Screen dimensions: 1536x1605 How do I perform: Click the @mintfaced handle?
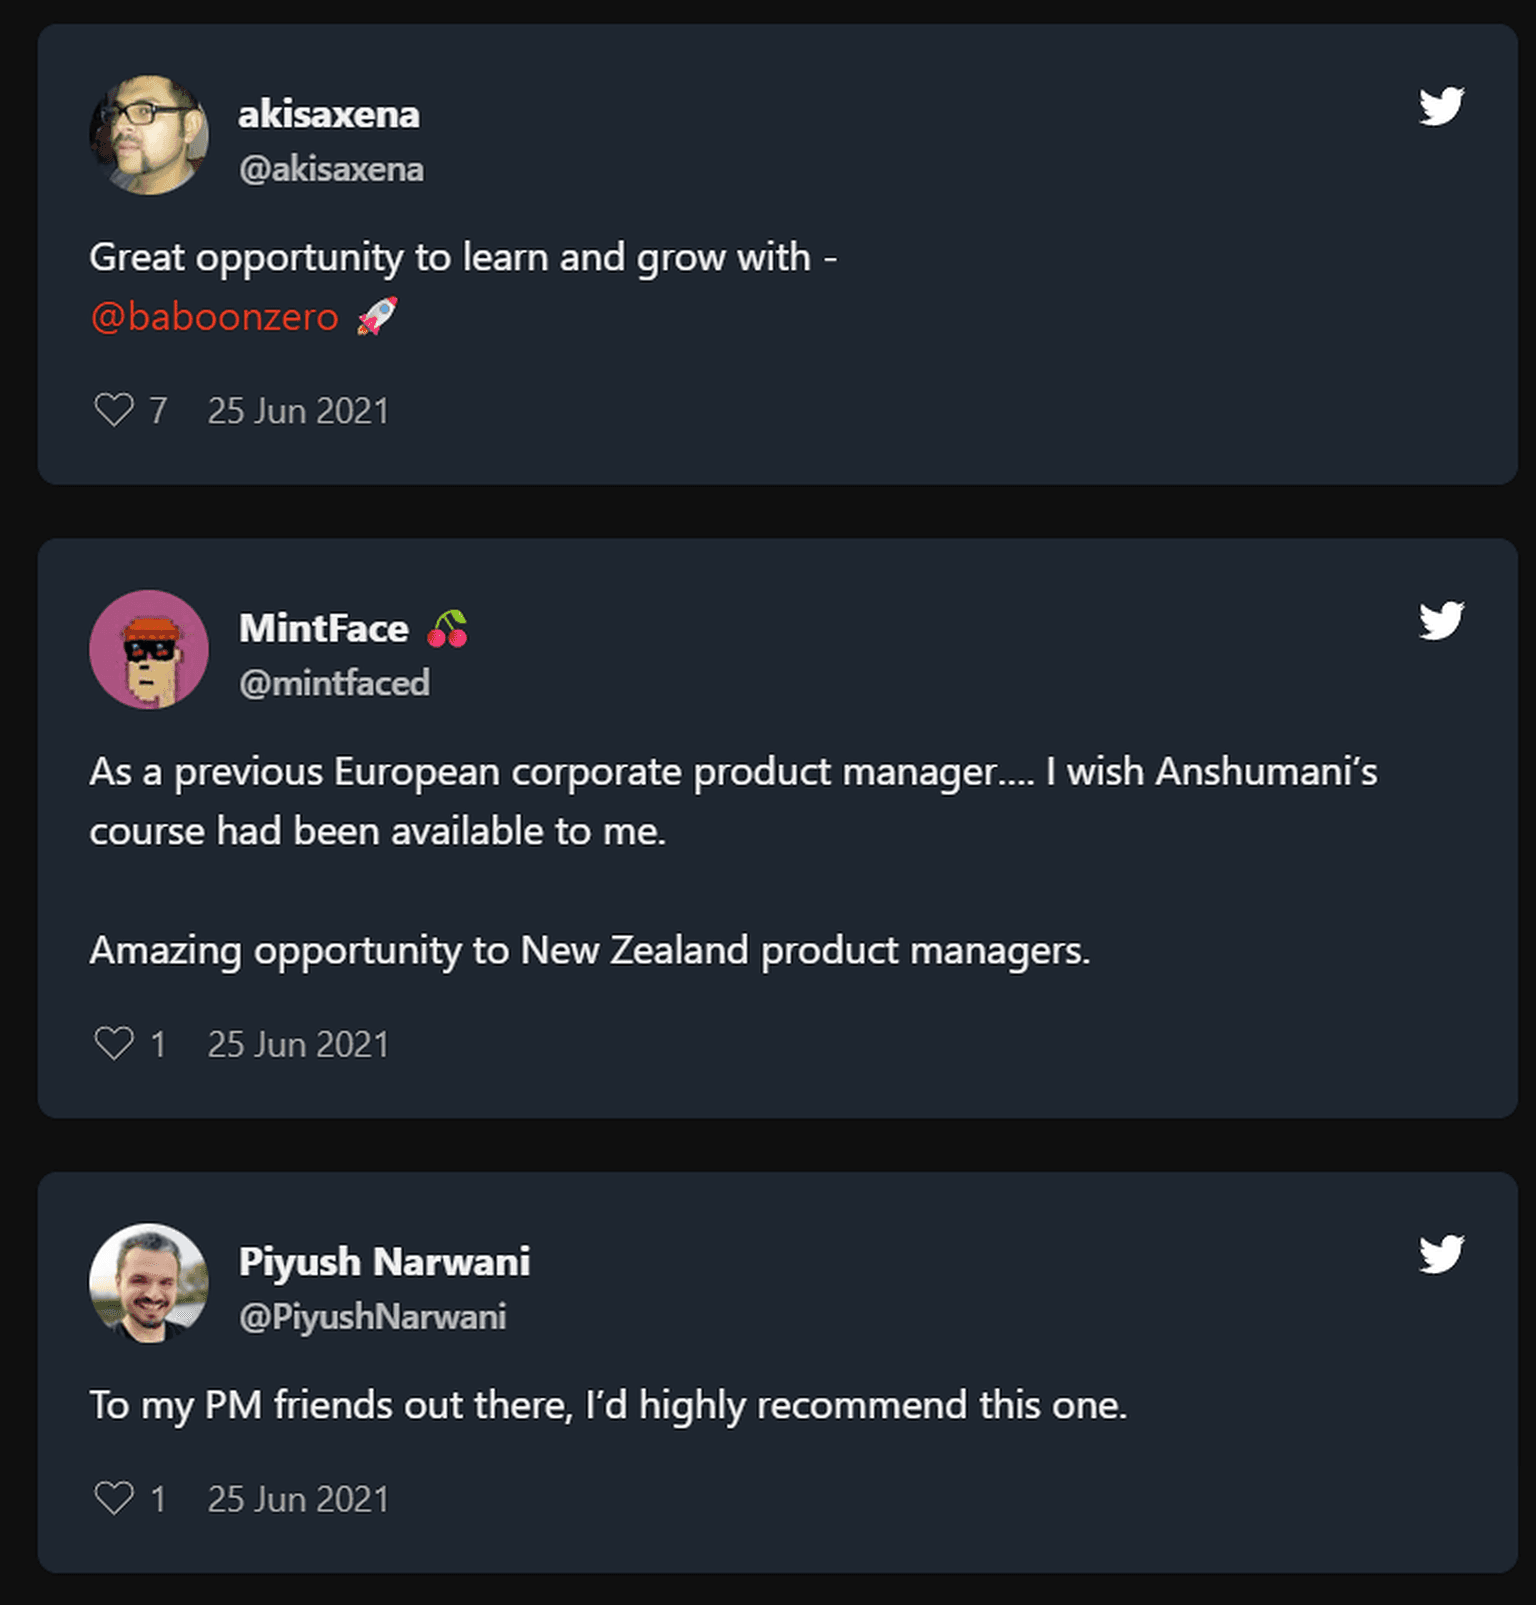coord(334,683)
